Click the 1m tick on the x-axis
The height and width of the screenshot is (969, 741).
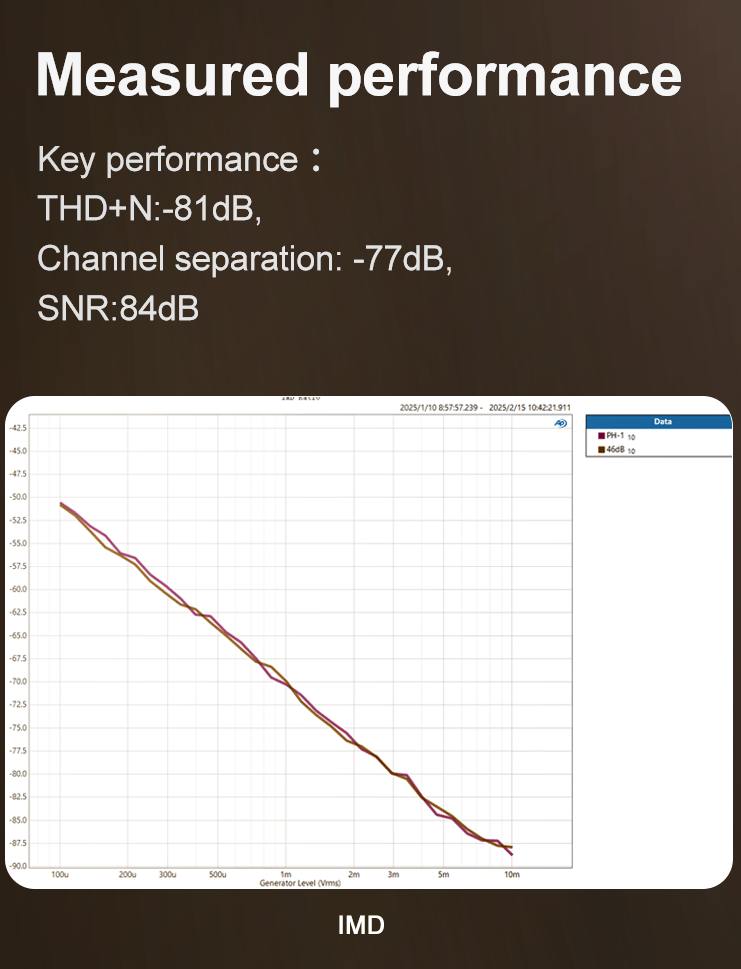[286, 874]
